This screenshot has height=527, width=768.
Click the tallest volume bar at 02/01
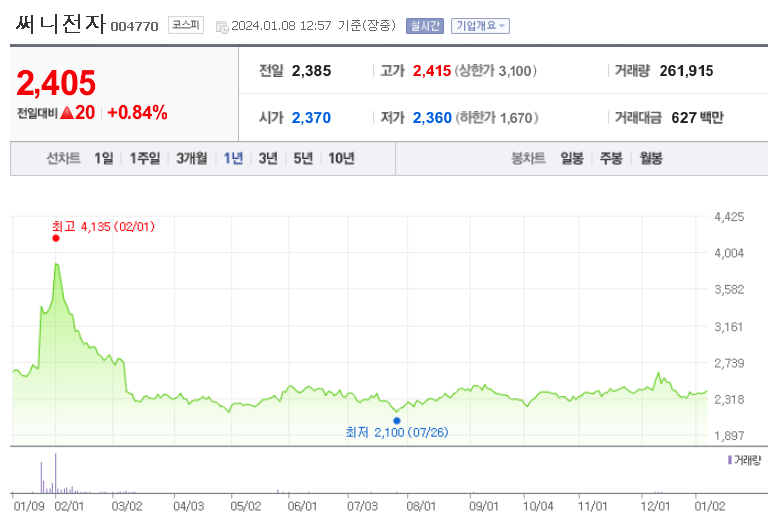pyautogui.click(x=56, y=473)
